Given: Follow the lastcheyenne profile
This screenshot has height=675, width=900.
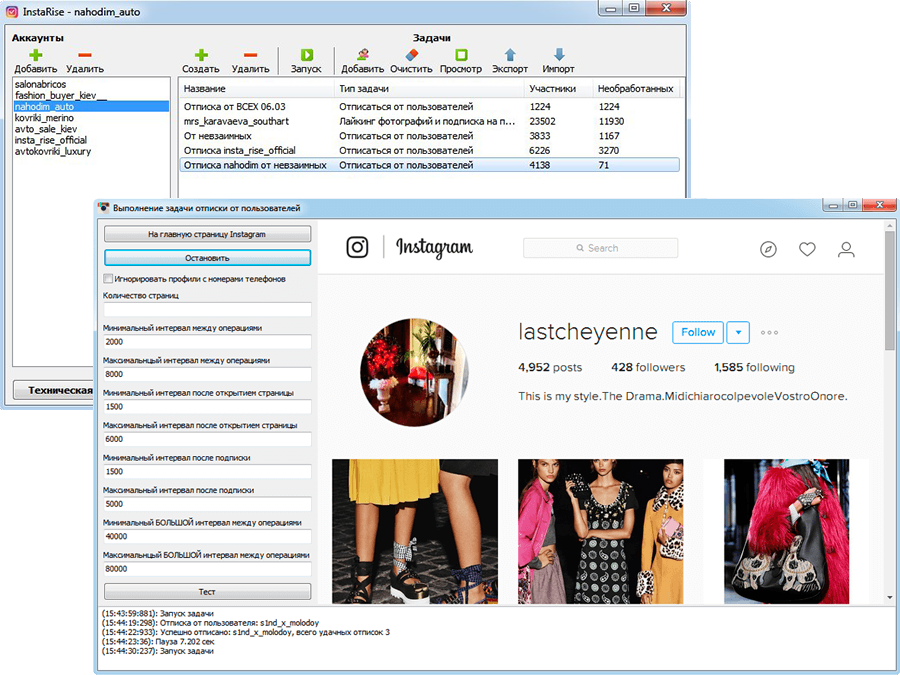Looking at the screenshot, I should tap(698, 332).
